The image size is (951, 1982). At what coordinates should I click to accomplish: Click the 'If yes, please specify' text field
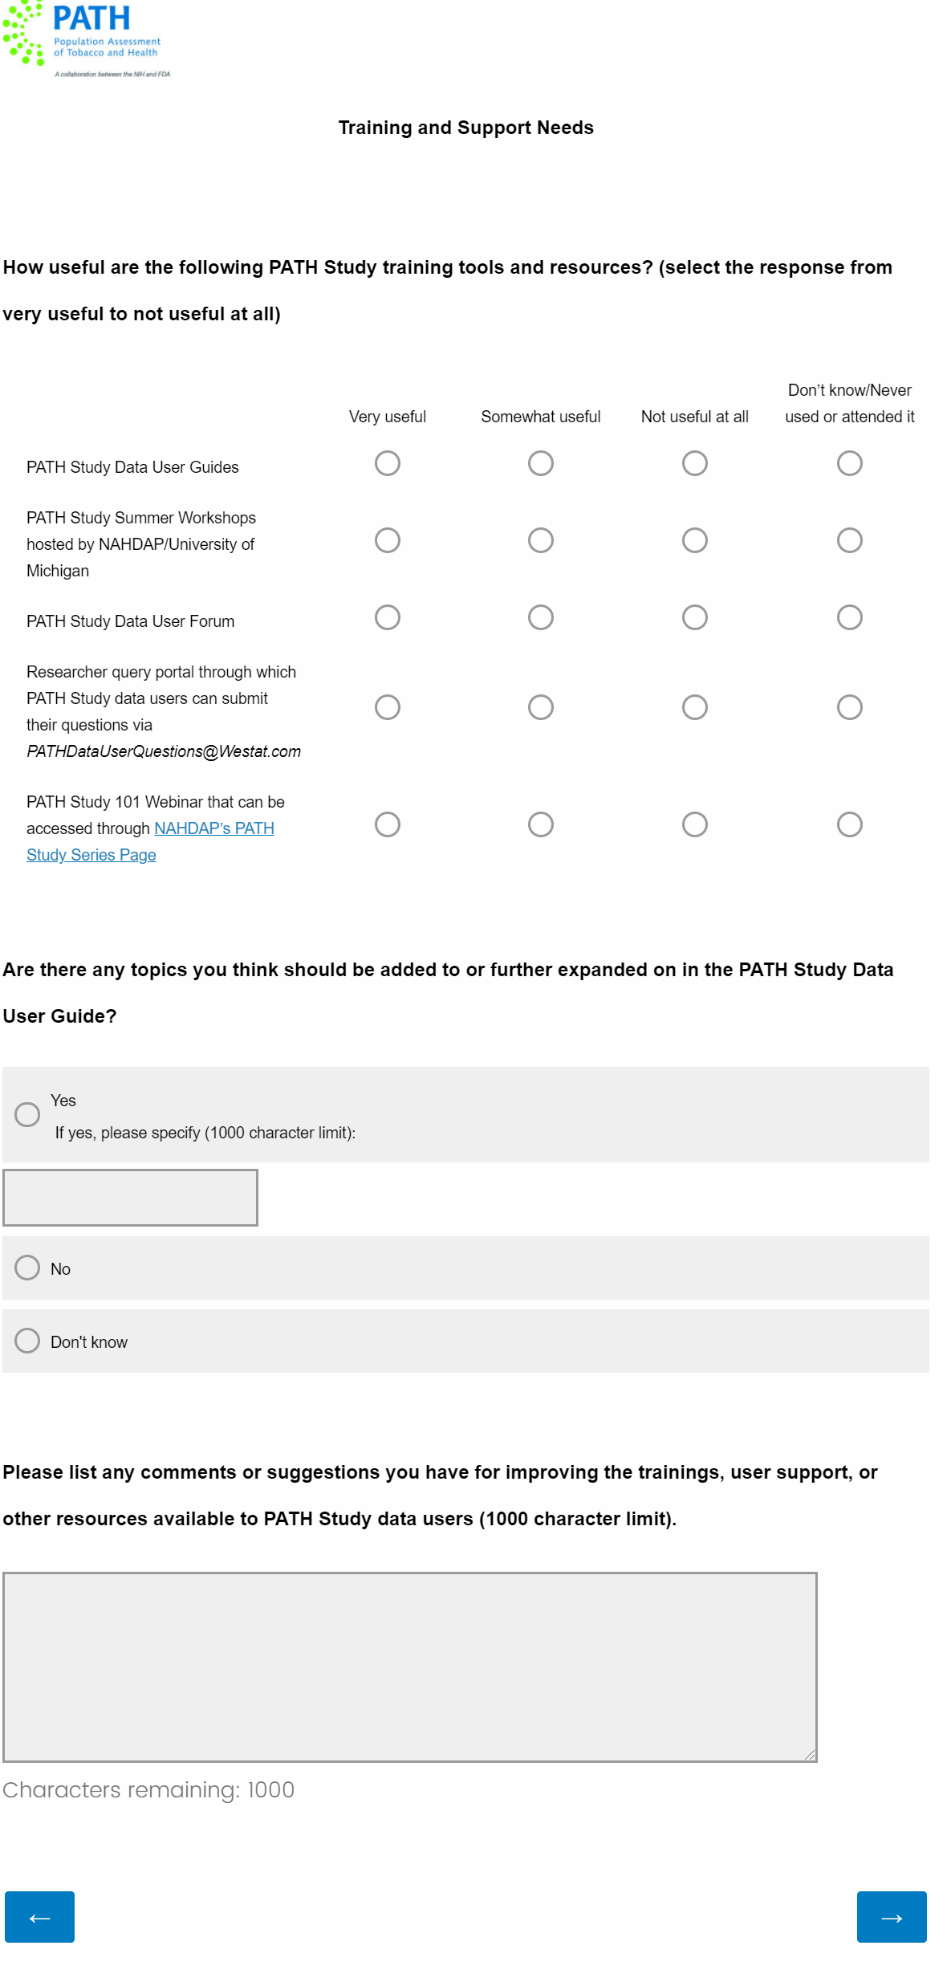(x=131, y=1197)
